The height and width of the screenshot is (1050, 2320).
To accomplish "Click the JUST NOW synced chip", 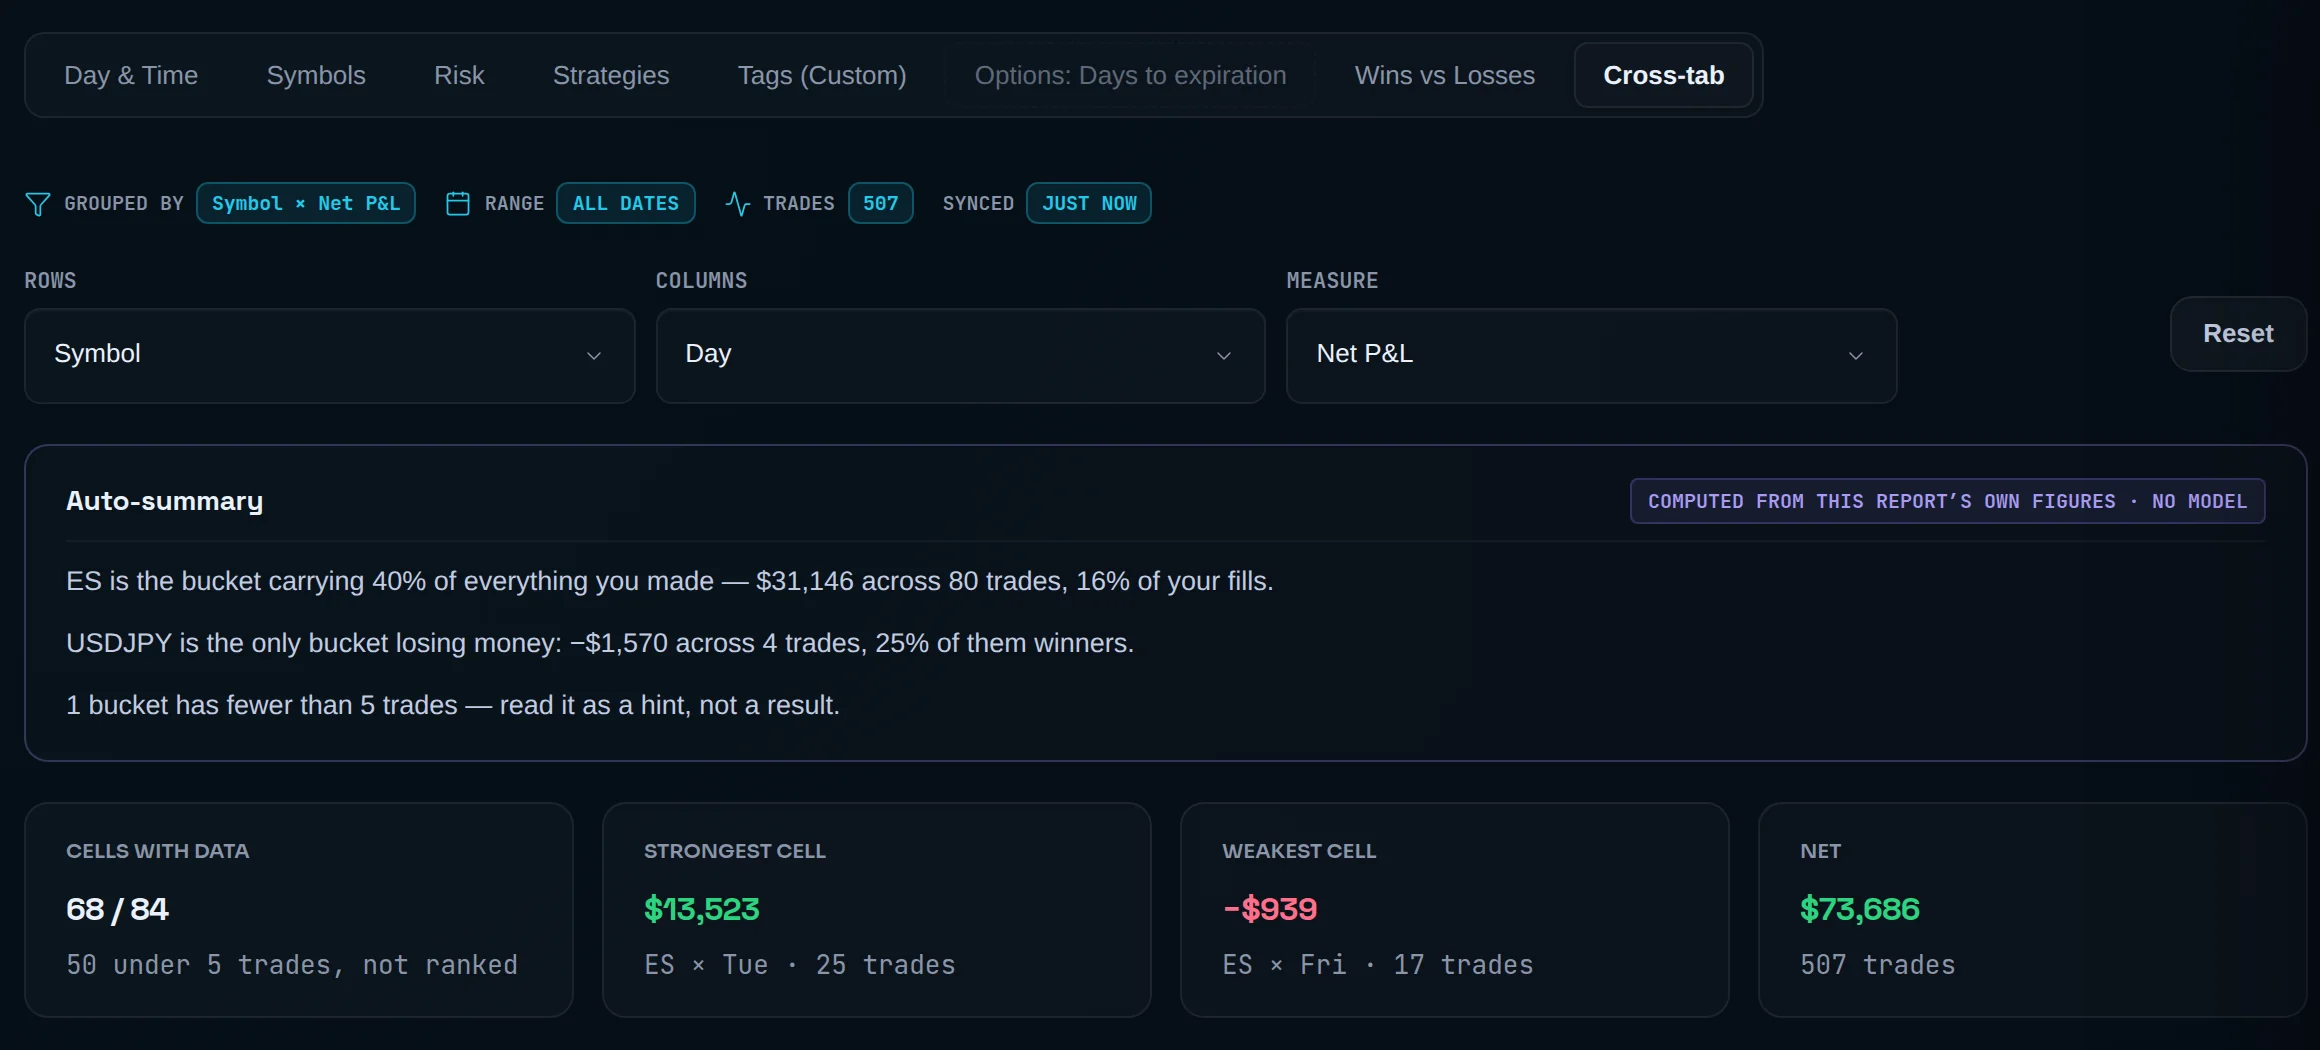I will tap(1089, 204).
